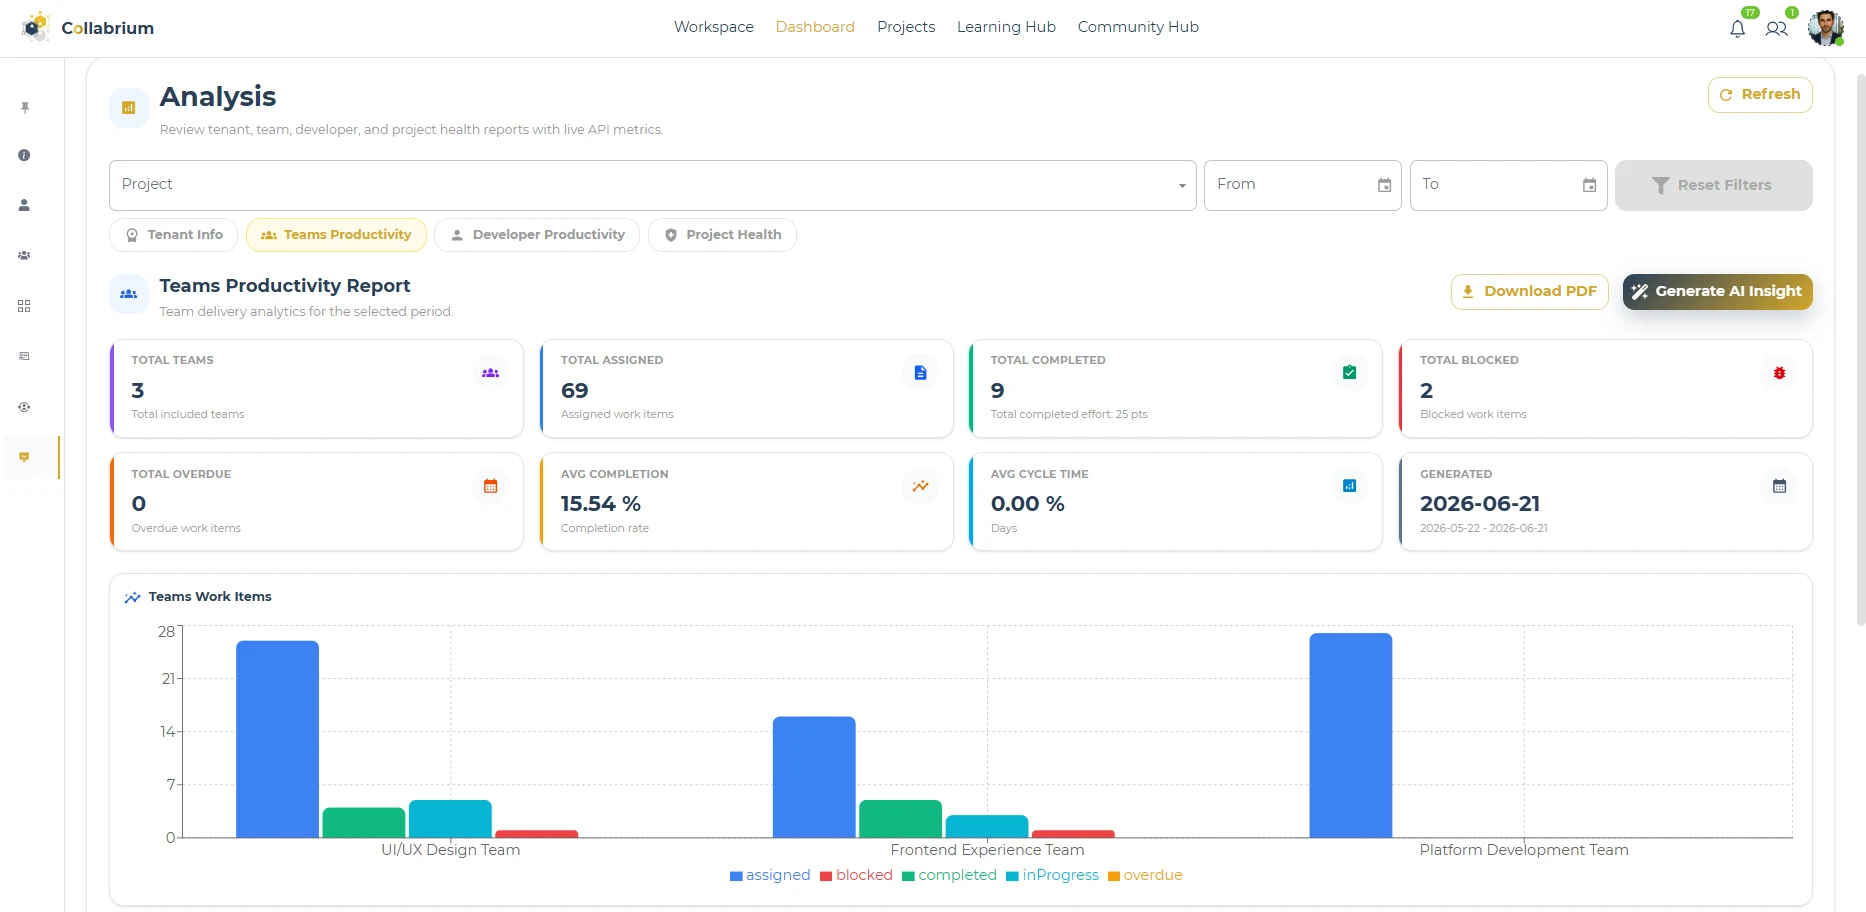Click the info icon in the sidebar
The width and height of the screenshot is (1866, 912).
click(x=24, y=155)
